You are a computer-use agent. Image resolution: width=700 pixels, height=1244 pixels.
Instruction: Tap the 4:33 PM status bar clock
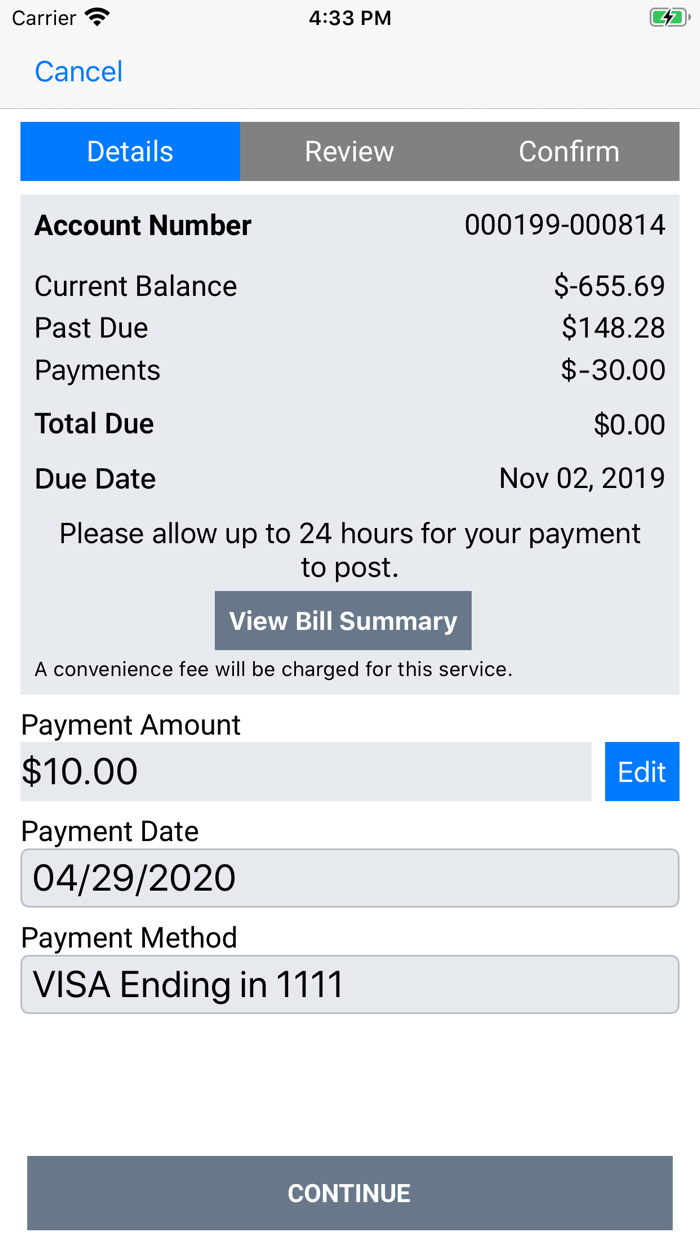click(349, 18)
